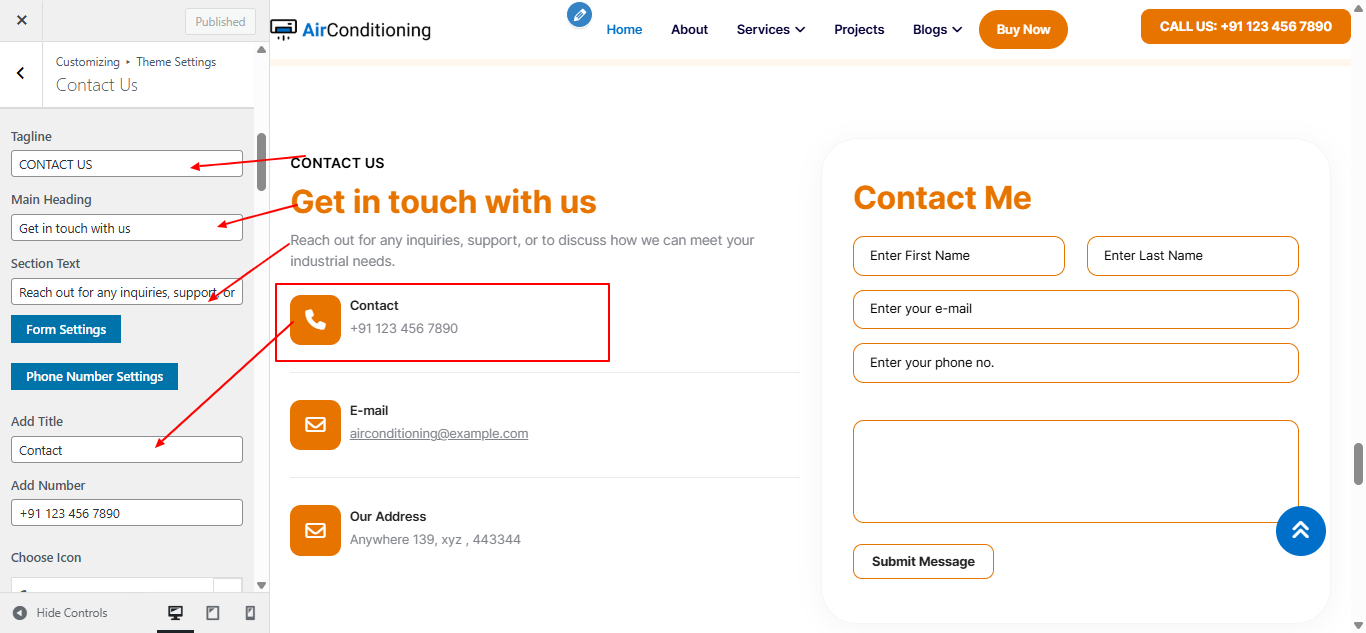Click into the Add Title input field
Screen dimensions: 1366x633
click(x=127, y=450)
